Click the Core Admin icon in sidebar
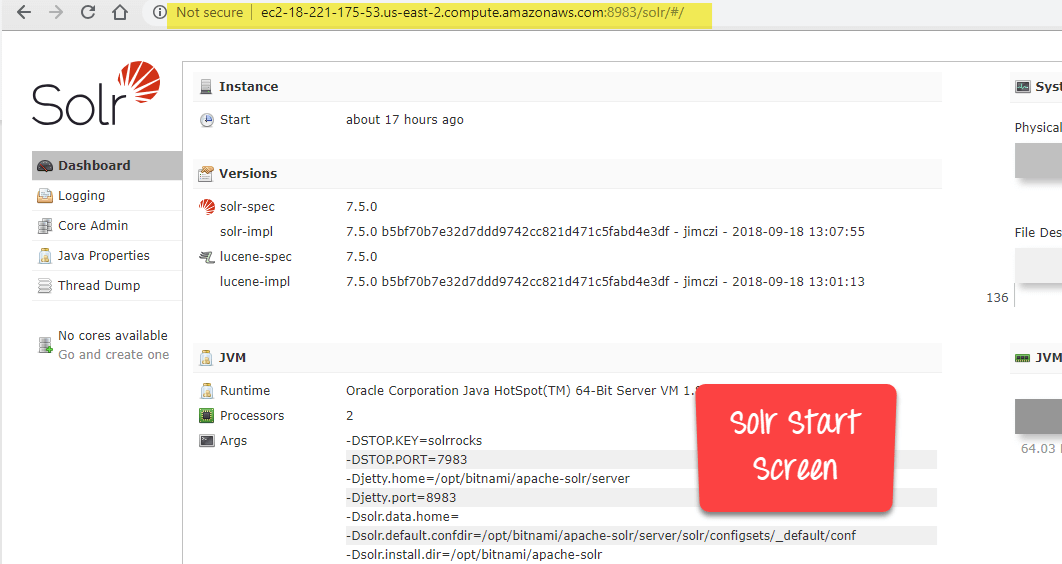This screenshot has height=564, width=1062. click(x=44, y=226)
